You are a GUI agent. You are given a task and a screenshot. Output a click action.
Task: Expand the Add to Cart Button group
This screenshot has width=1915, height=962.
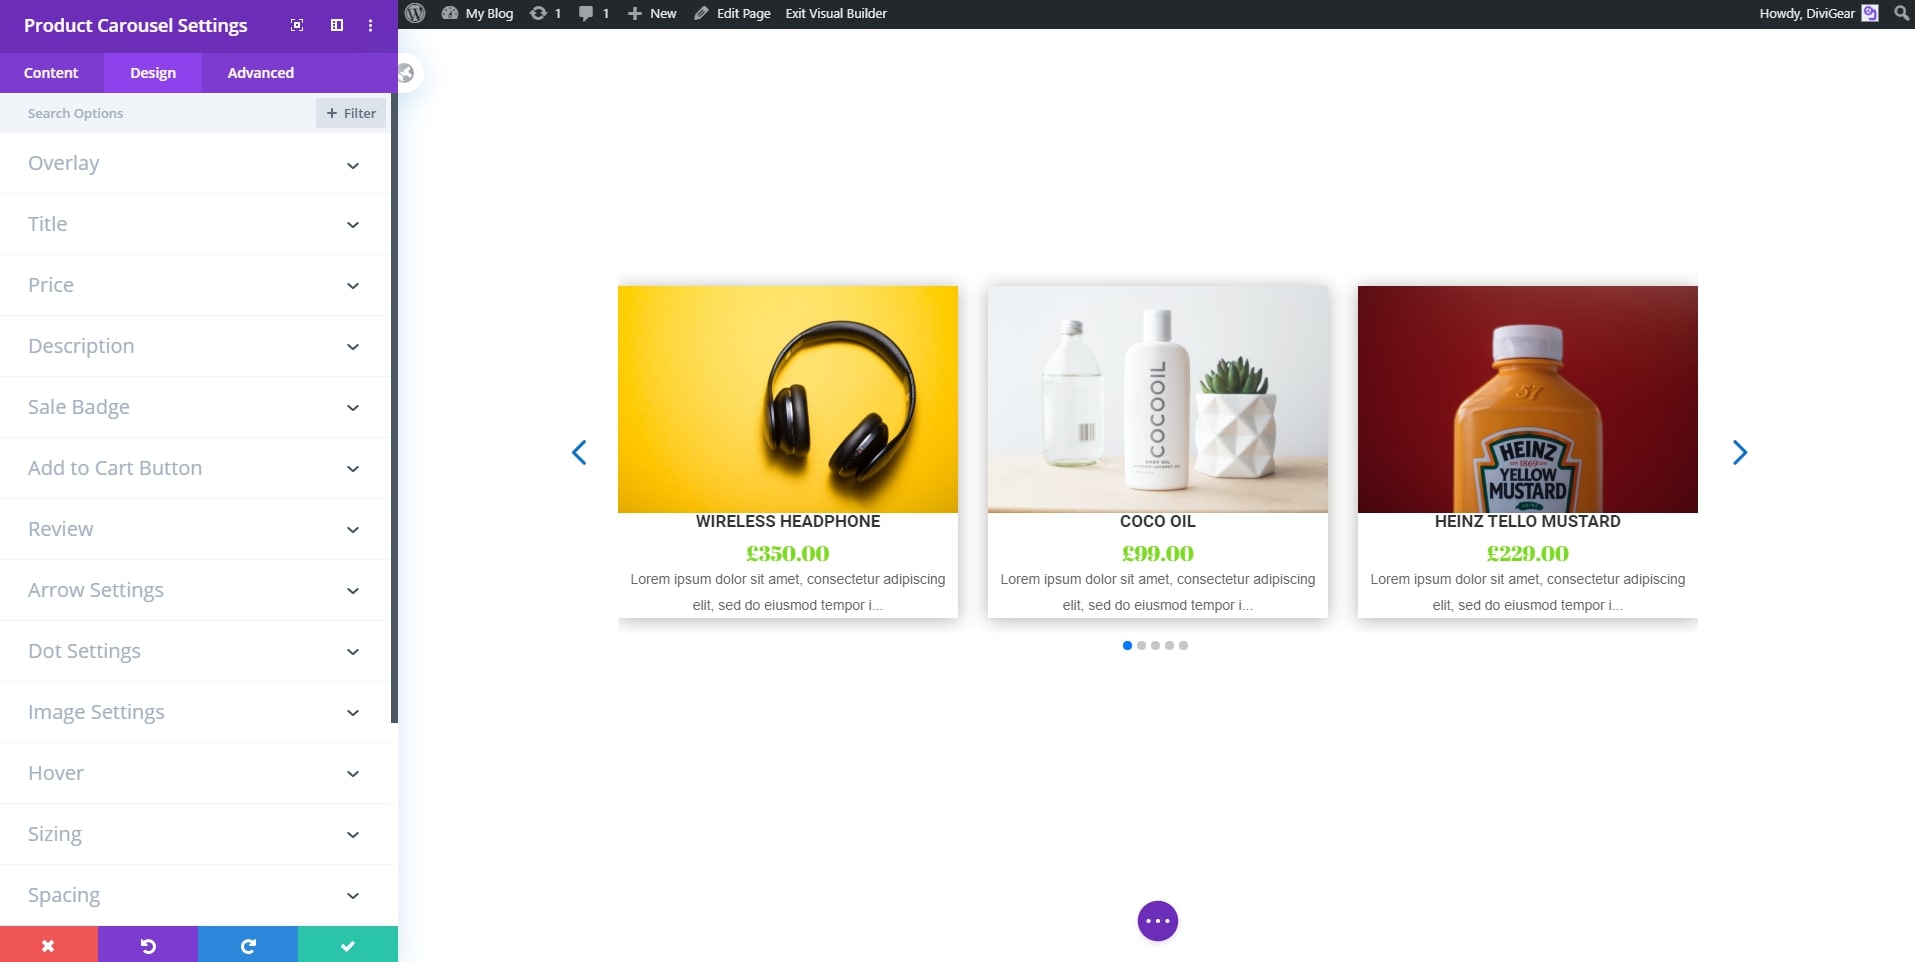click(x=195, y=468)
